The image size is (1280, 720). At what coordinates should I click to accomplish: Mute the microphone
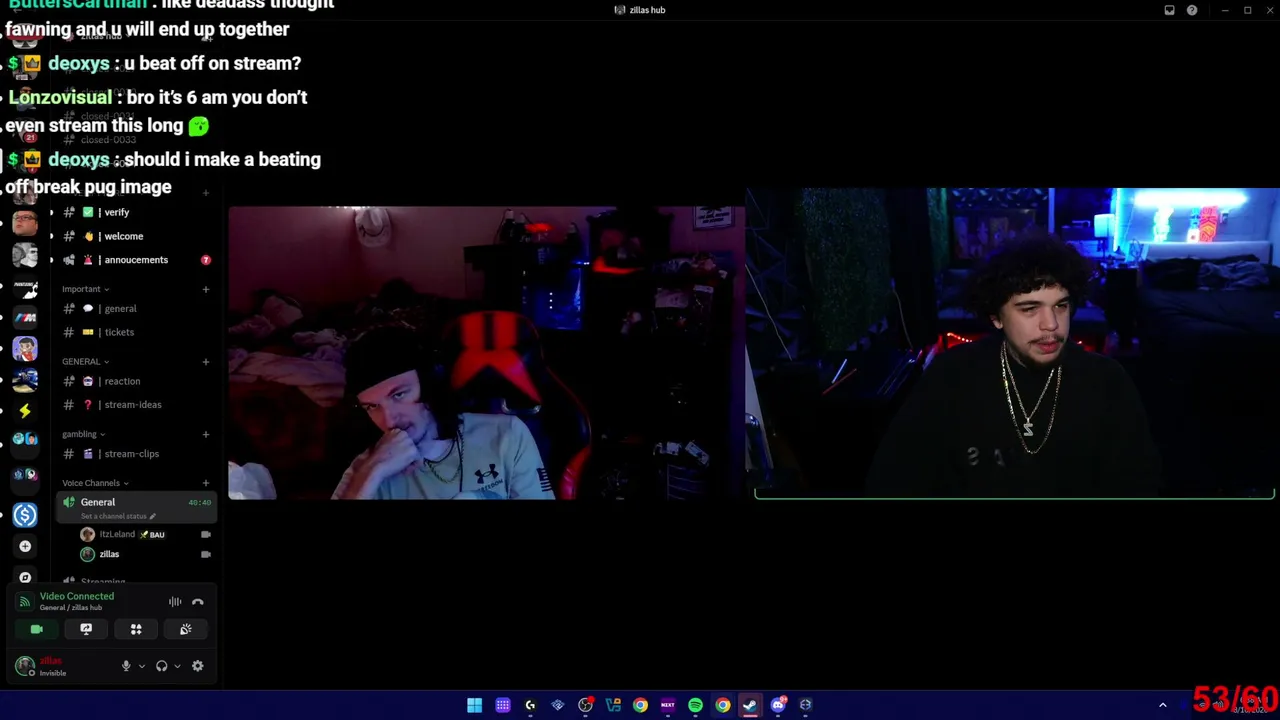(x=126, y=666)
